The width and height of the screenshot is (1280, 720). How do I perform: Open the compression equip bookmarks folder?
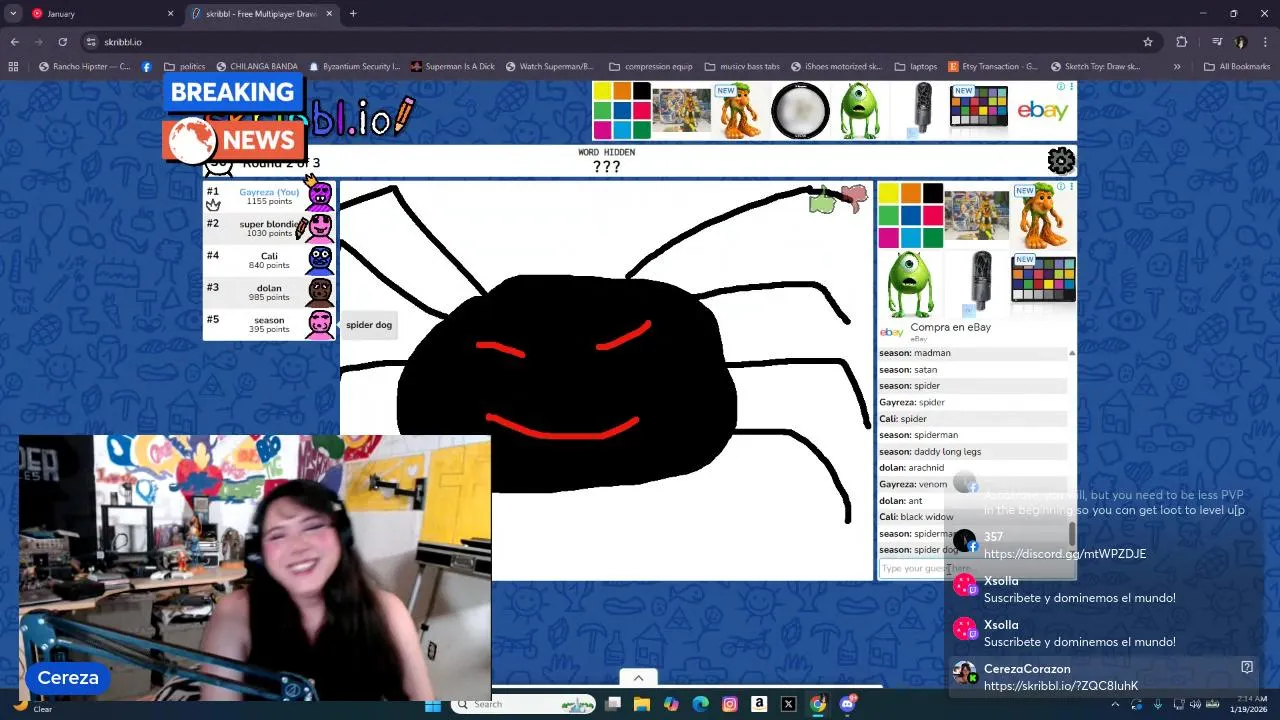pos(650,67)
